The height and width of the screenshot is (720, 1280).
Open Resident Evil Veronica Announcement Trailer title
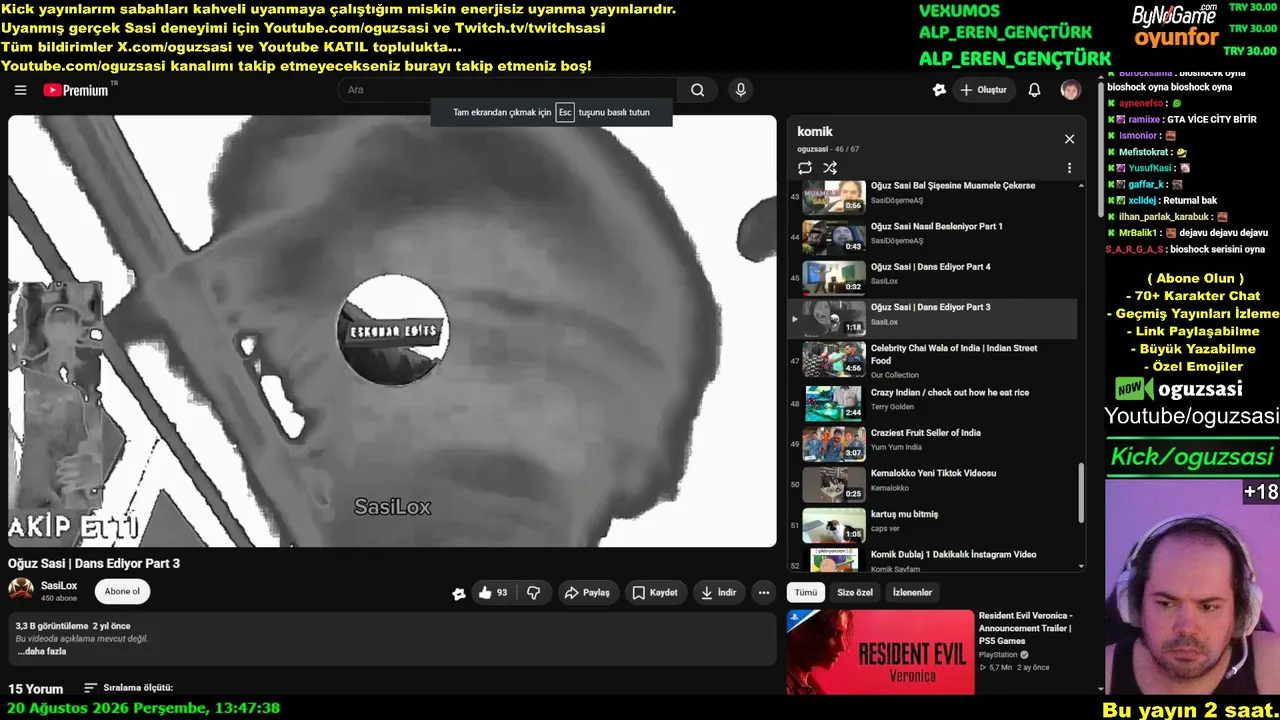(1026, 628)
